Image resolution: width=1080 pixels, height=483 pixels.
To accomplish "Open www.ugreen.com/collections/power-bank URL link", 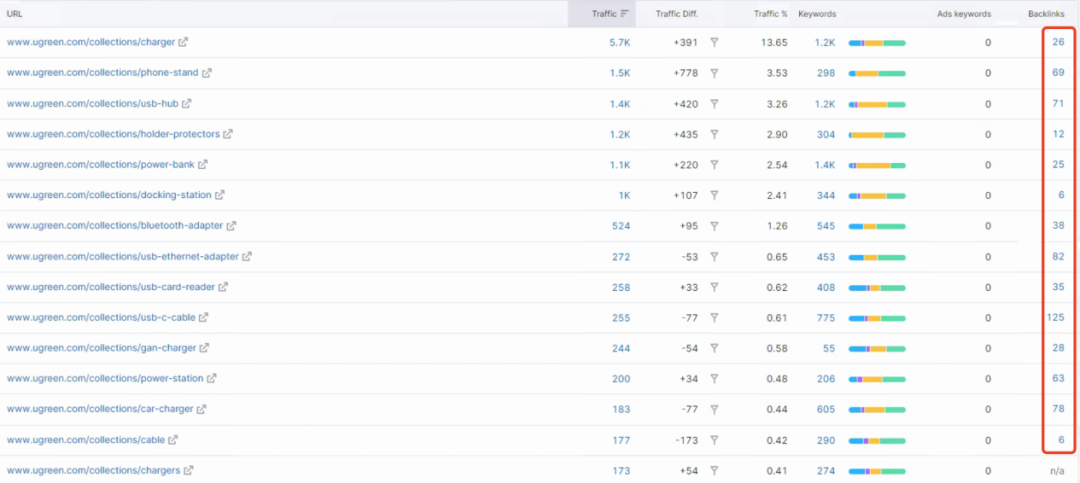I will pyautogui.click(x=101, y=165).
